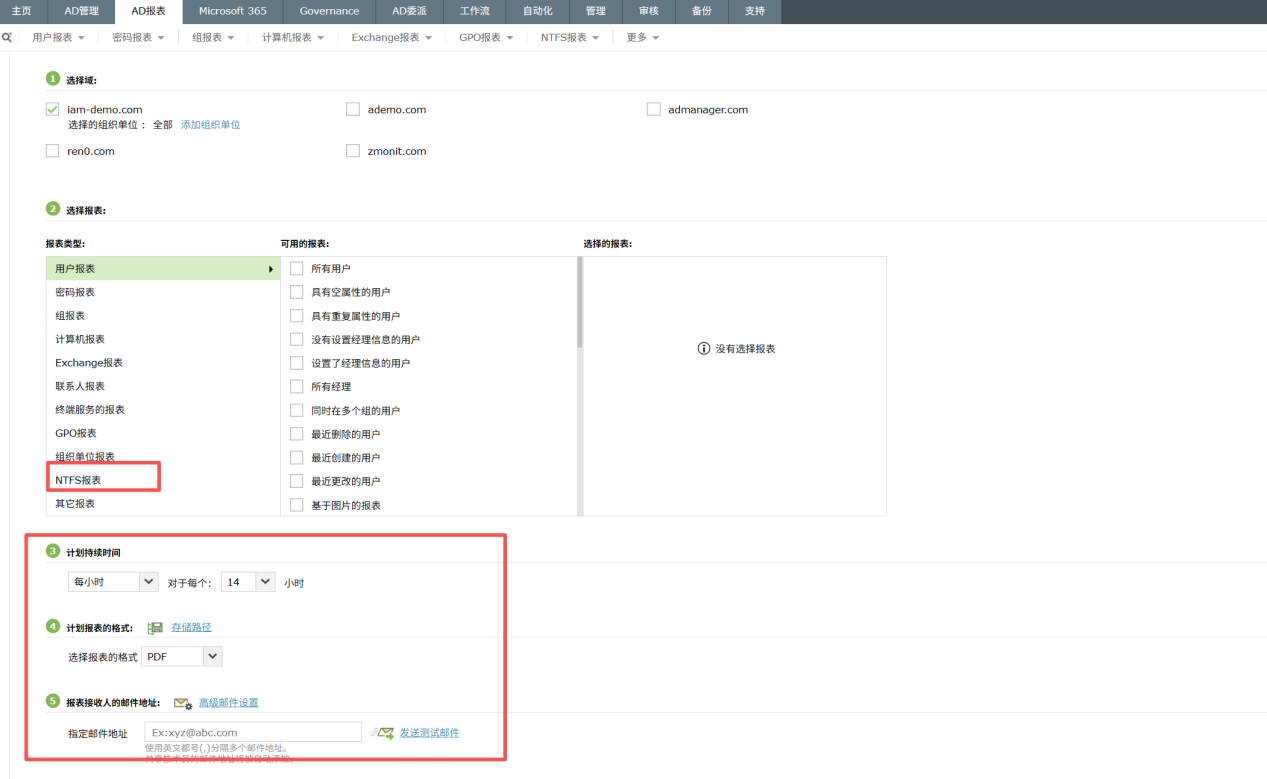Open the NTFS报表 toolbar dropdown
Viewport: 1267px width, 779px height.
point(570,37)
